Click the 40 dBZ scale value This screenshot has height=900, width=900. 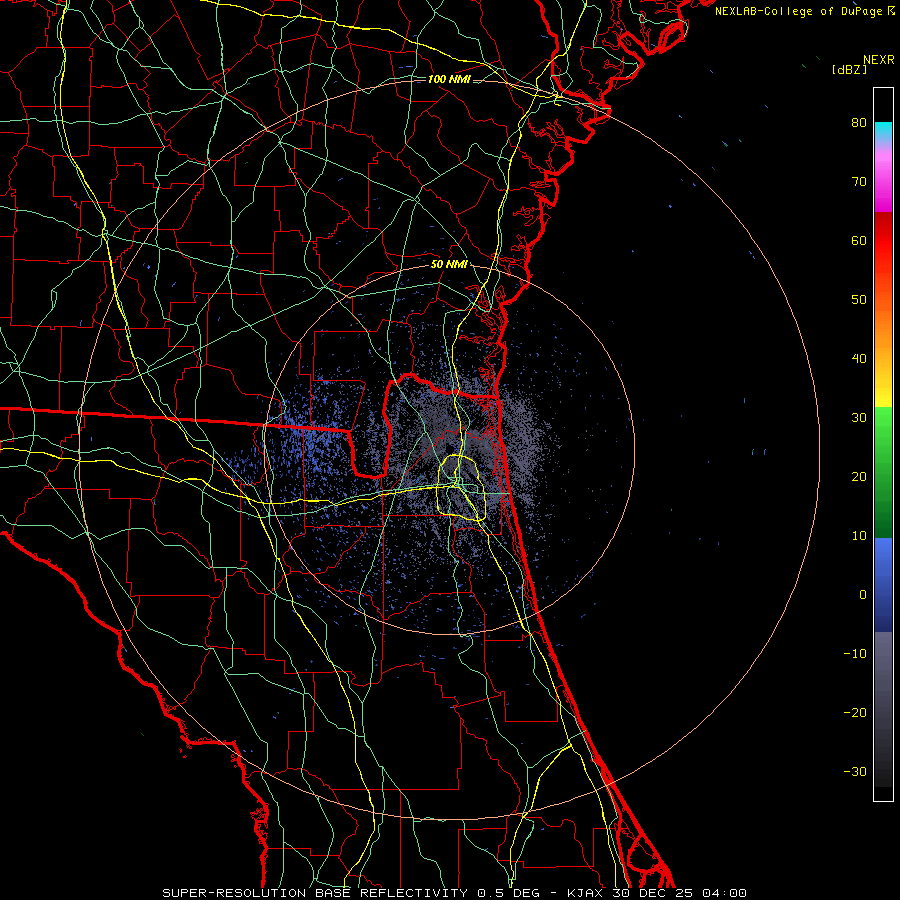[859, 359]
